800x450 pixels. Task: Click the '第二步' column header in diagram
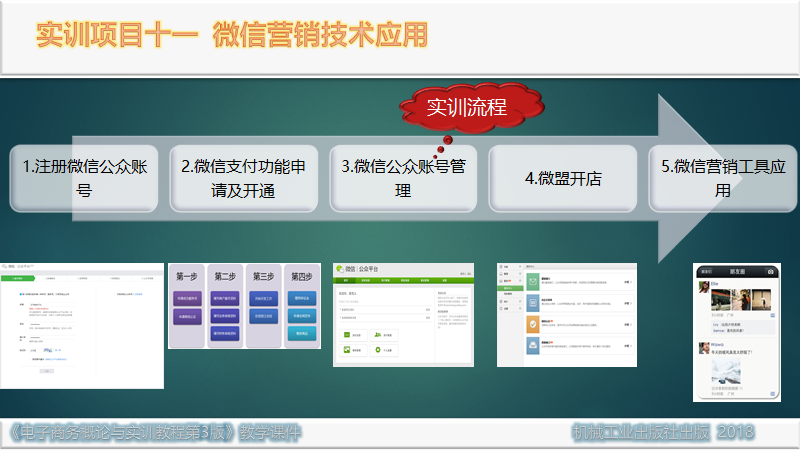(225, 277)
